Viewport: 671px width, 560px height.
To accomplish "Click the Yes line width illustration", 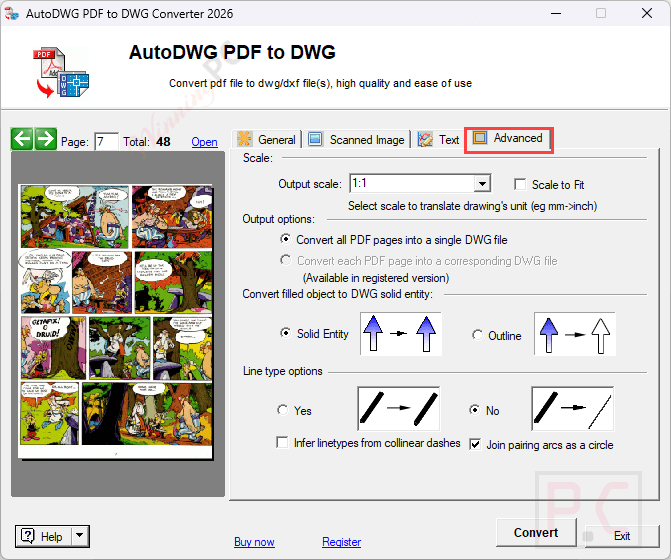I will (398, 409).
